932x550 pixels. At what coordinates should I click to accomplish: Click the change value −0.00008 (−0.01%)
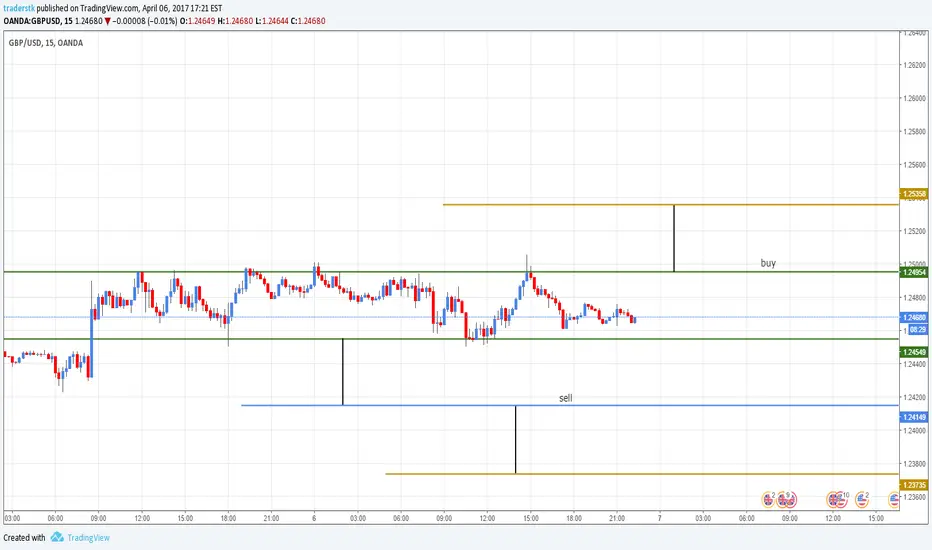tap(145, 21)
